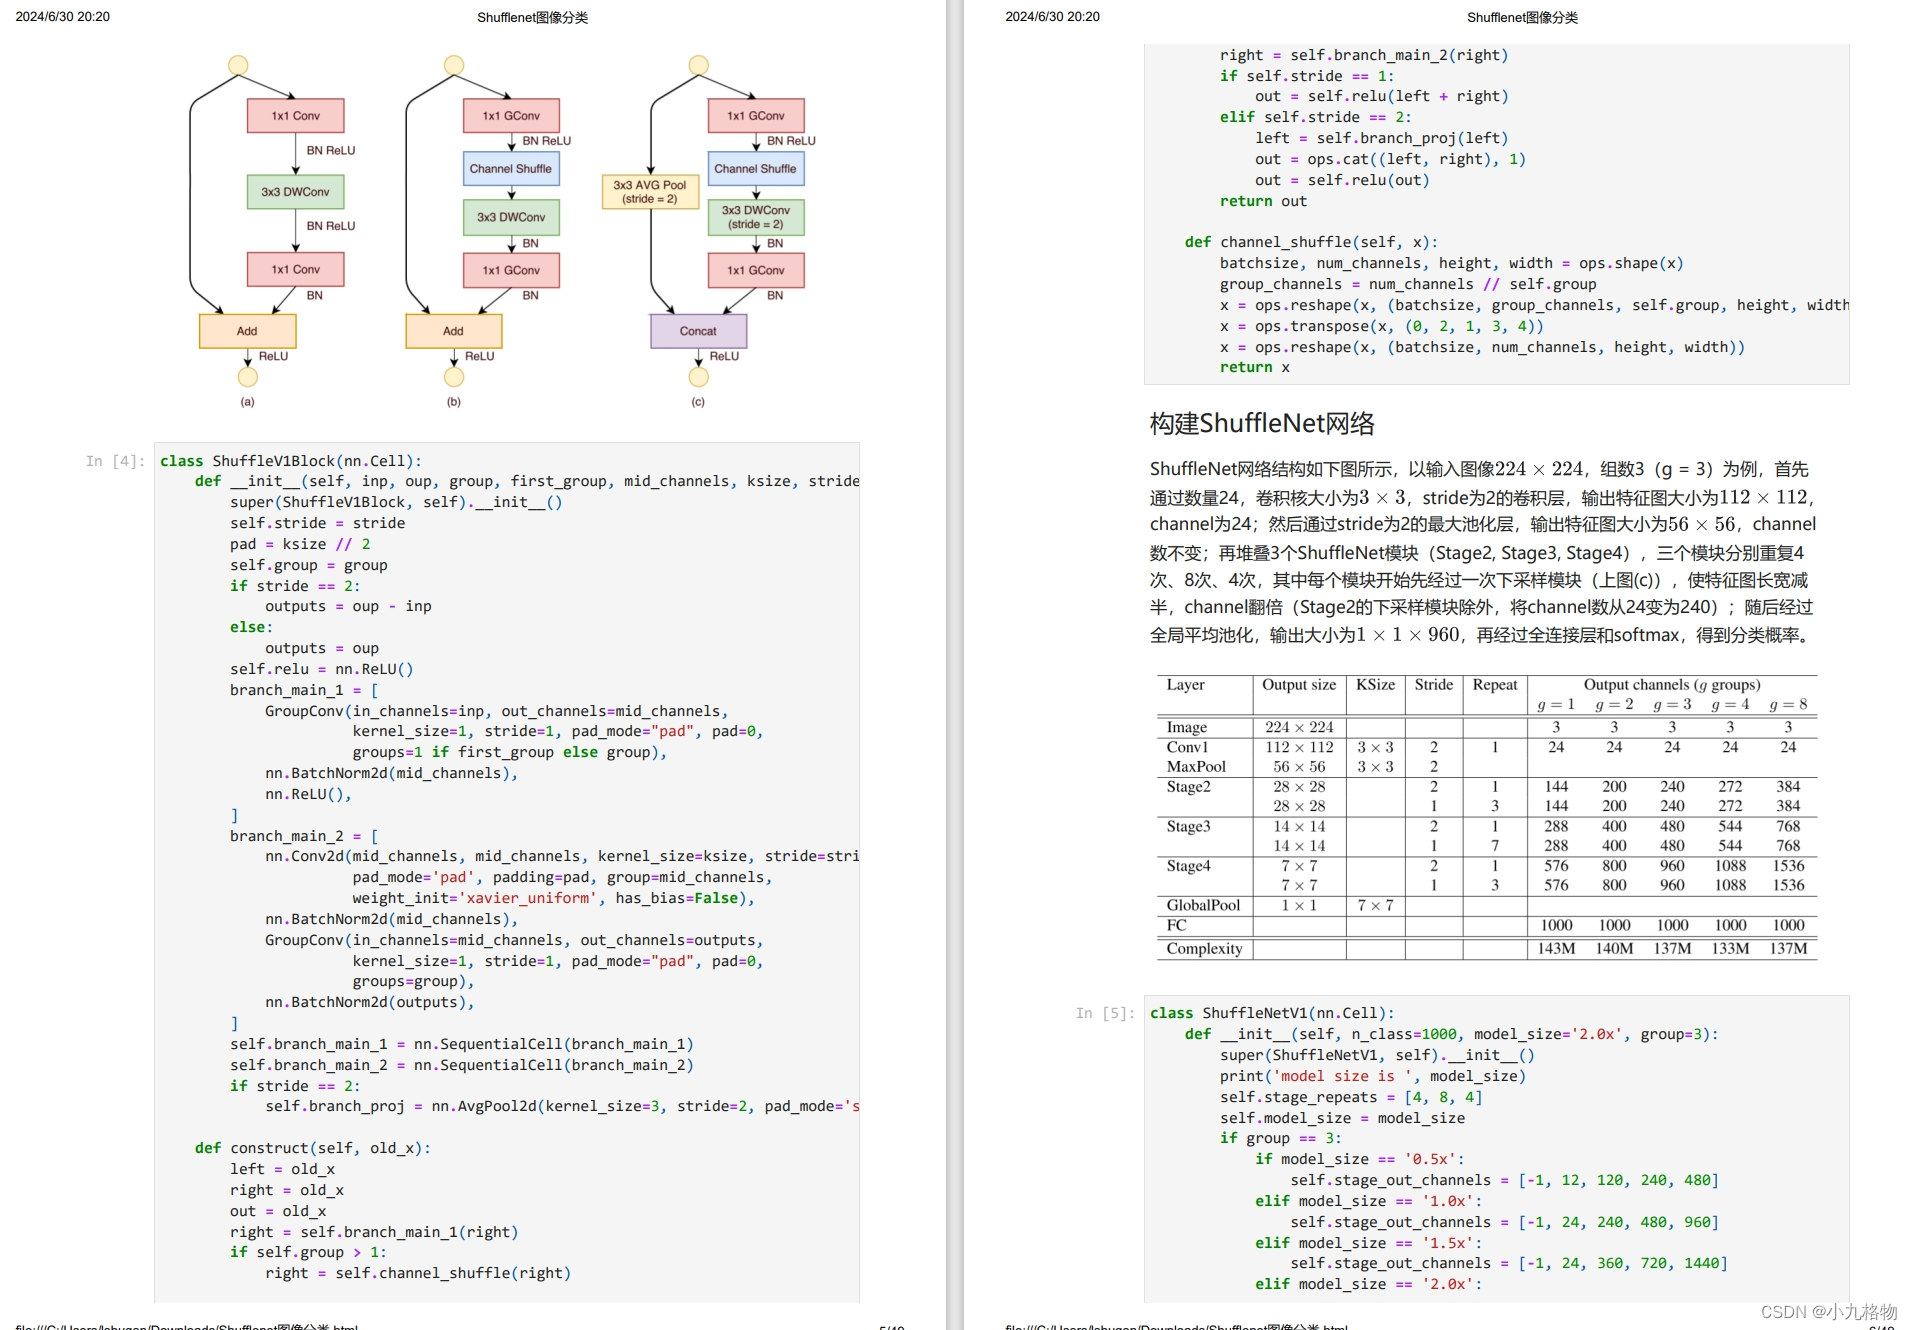Click the MaxPool row label
This screenshot has width=1912, height=1330.
pos(1196,767)
